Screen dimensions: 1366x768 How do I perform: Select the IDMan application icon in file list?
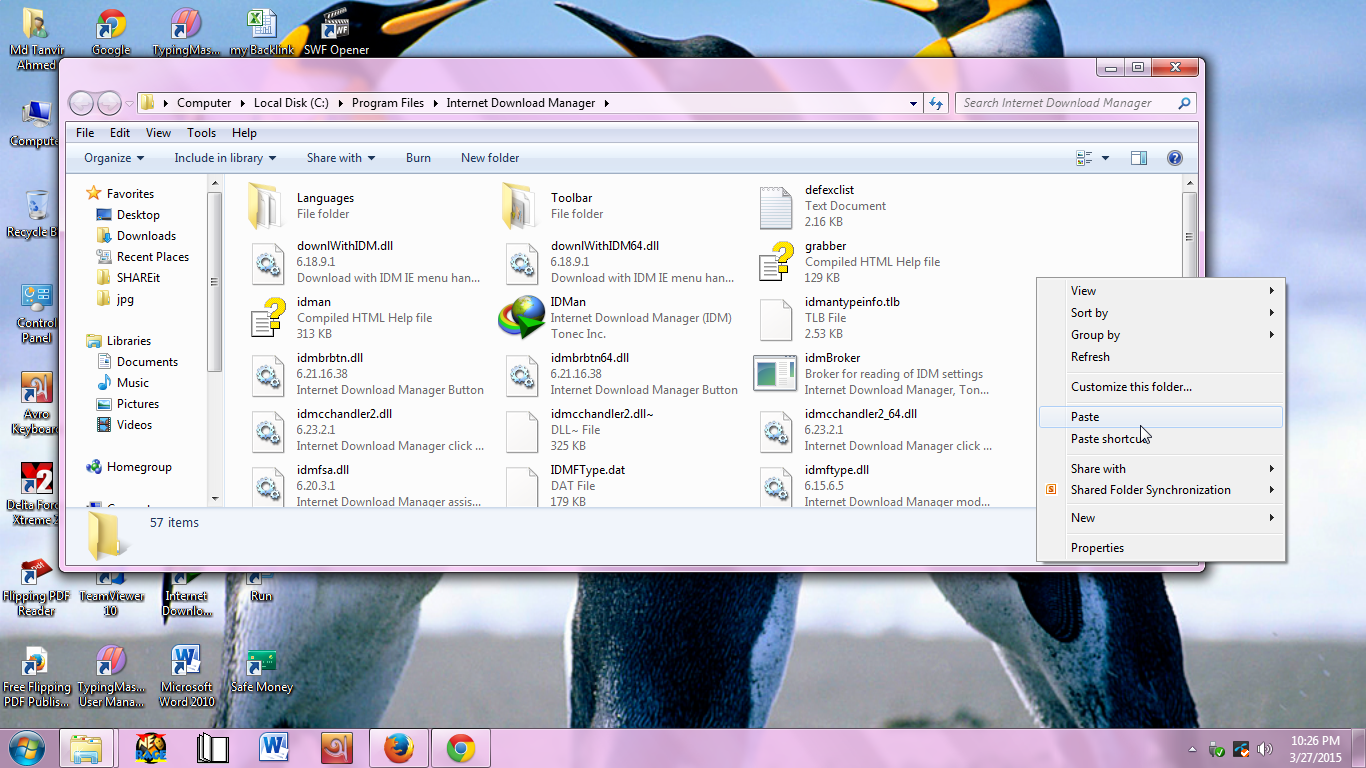click(521, 318)
